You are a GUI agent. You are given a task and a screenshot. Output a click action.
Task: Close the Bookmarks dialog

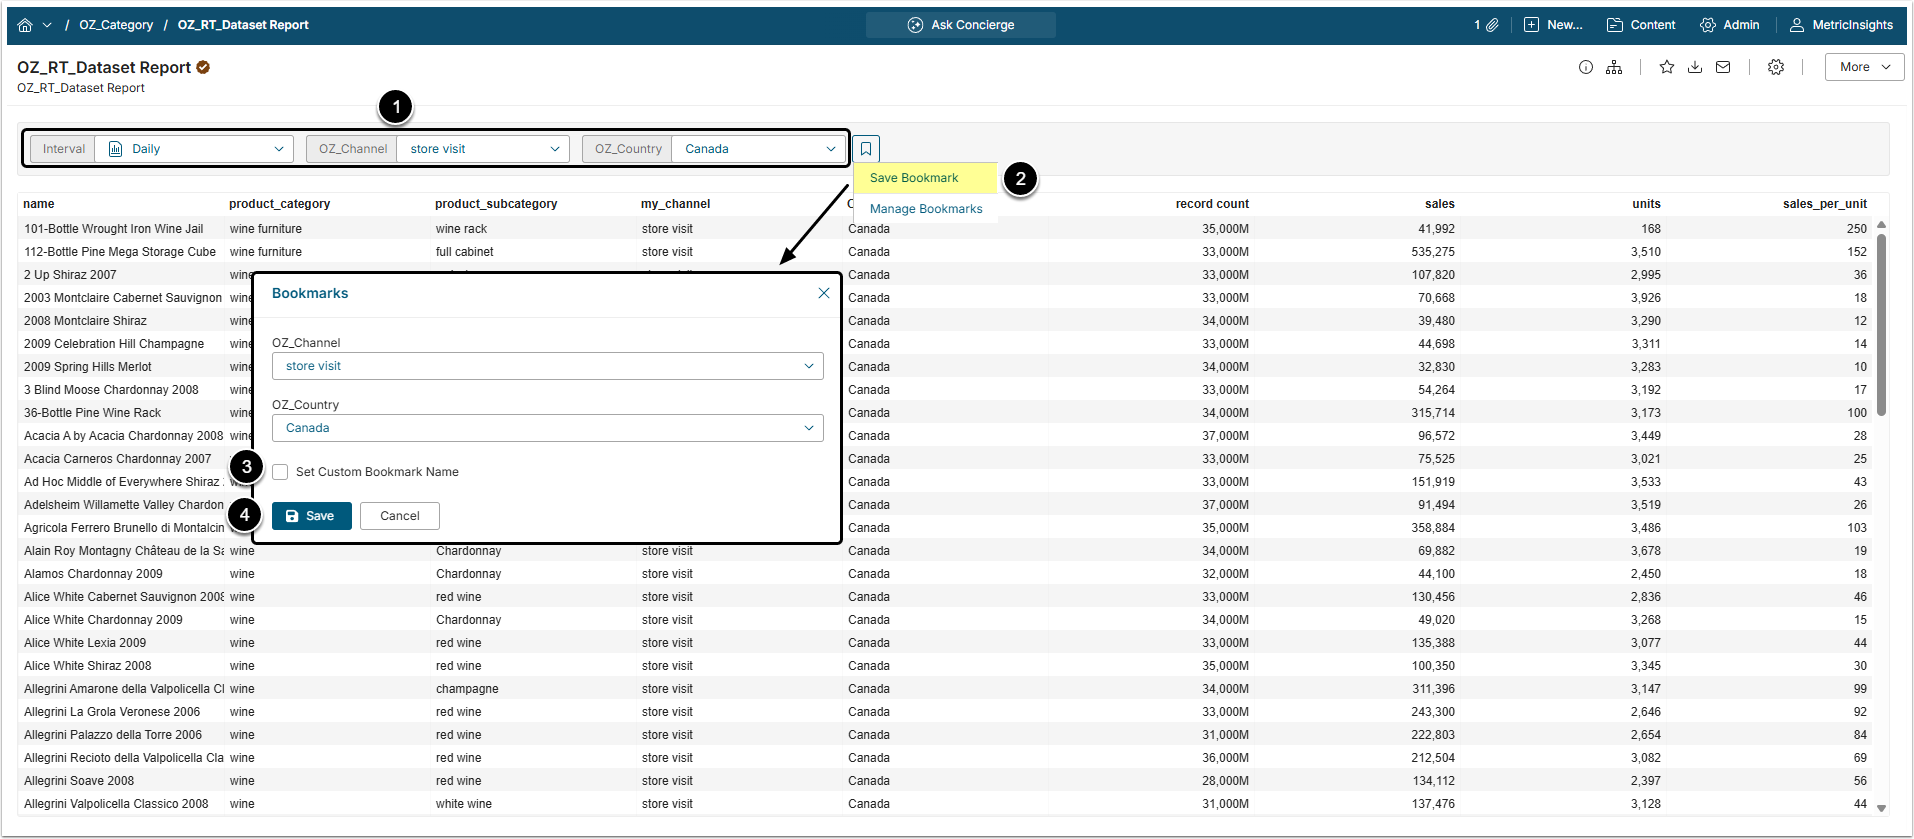(x=824, y=293)
